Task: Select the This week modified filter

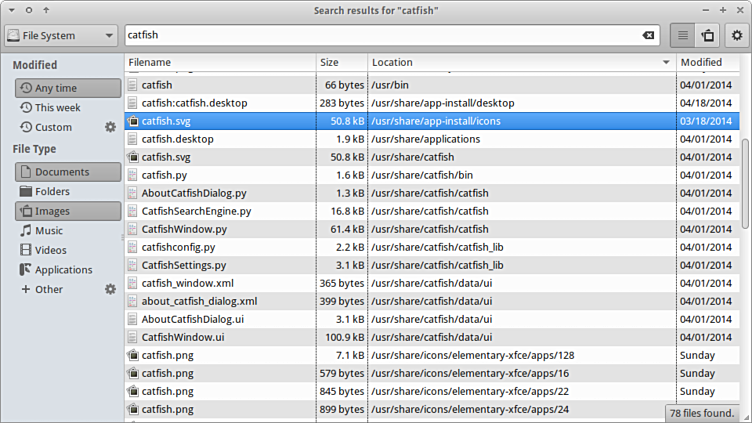Action: click(x=57, y=108)
